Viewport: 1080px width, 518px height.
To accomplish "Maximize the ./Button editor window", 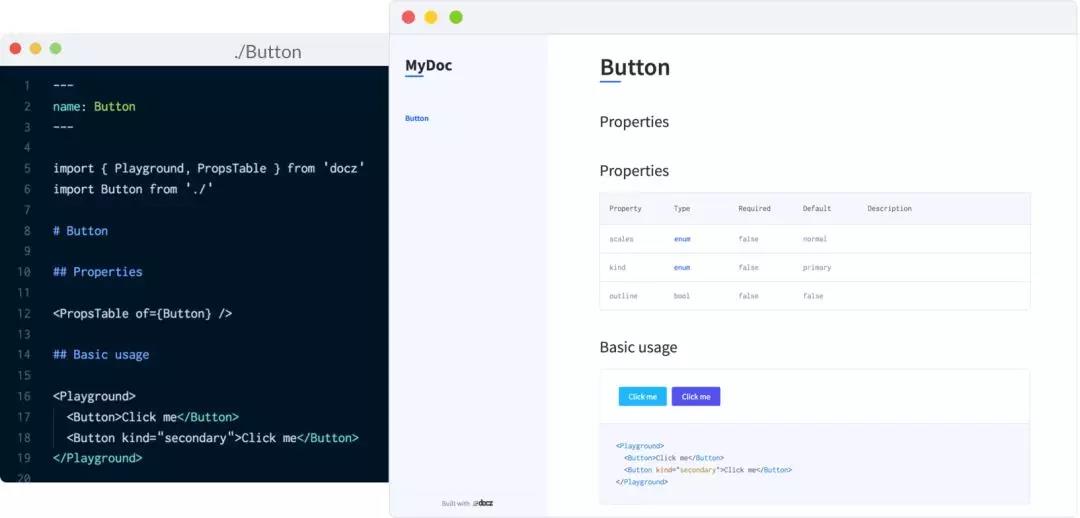I will tap(55, 48).
